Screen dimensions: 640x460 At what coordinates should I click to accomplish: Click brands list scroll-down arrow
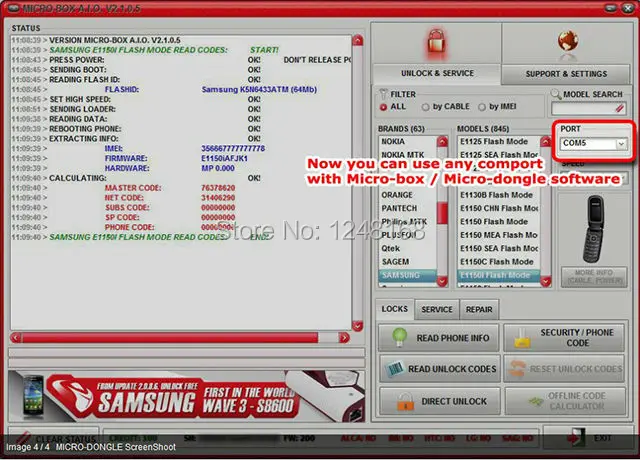click(442, 281)
